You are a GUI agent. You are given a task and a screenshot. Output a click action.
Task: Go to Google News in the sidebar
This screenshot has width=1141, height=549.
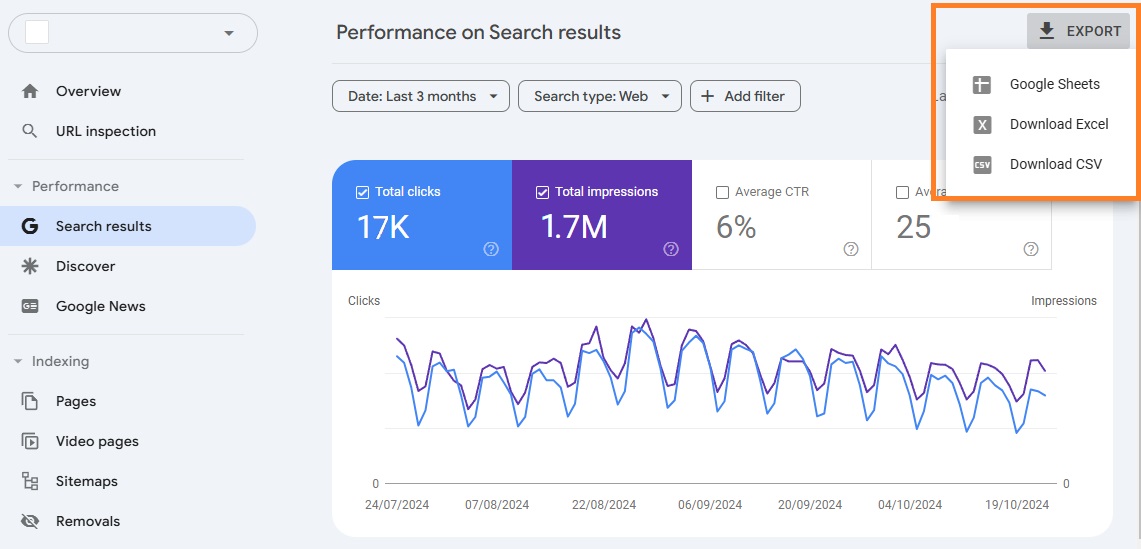point(100,307)
